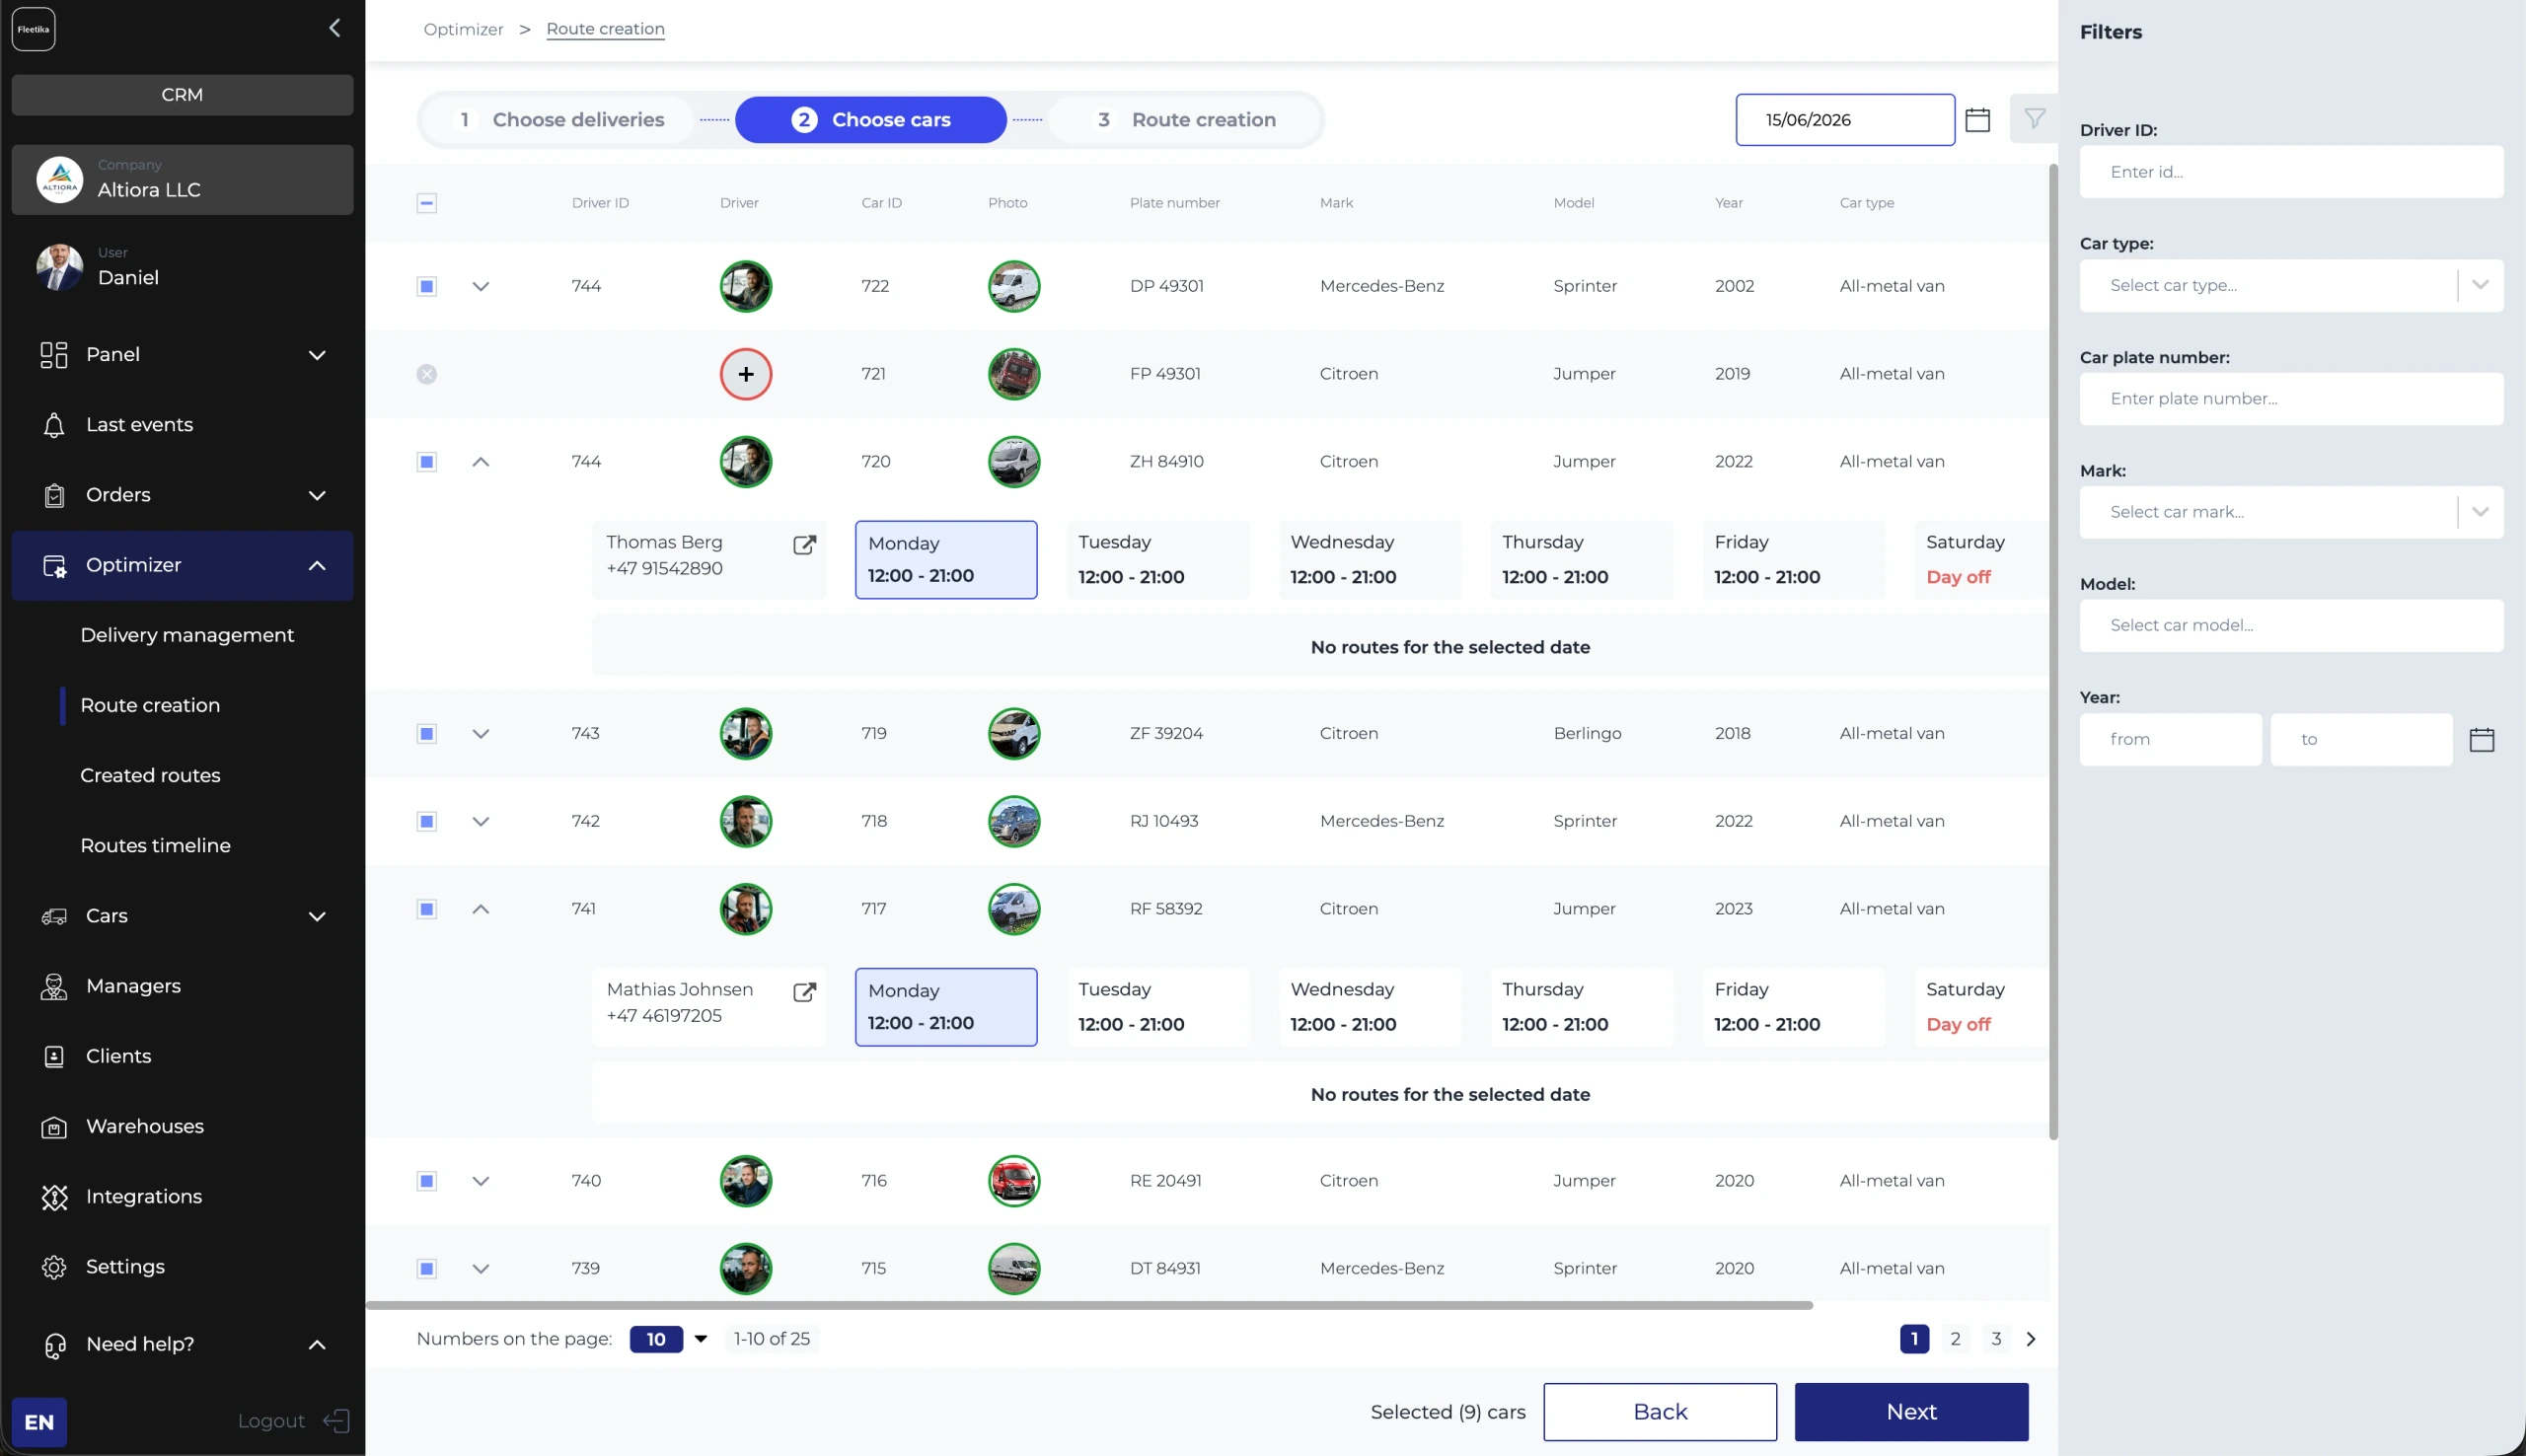This screenshot has height=1456, width=2526.
Task: Switch language with the EN button
Action: 39,1422
